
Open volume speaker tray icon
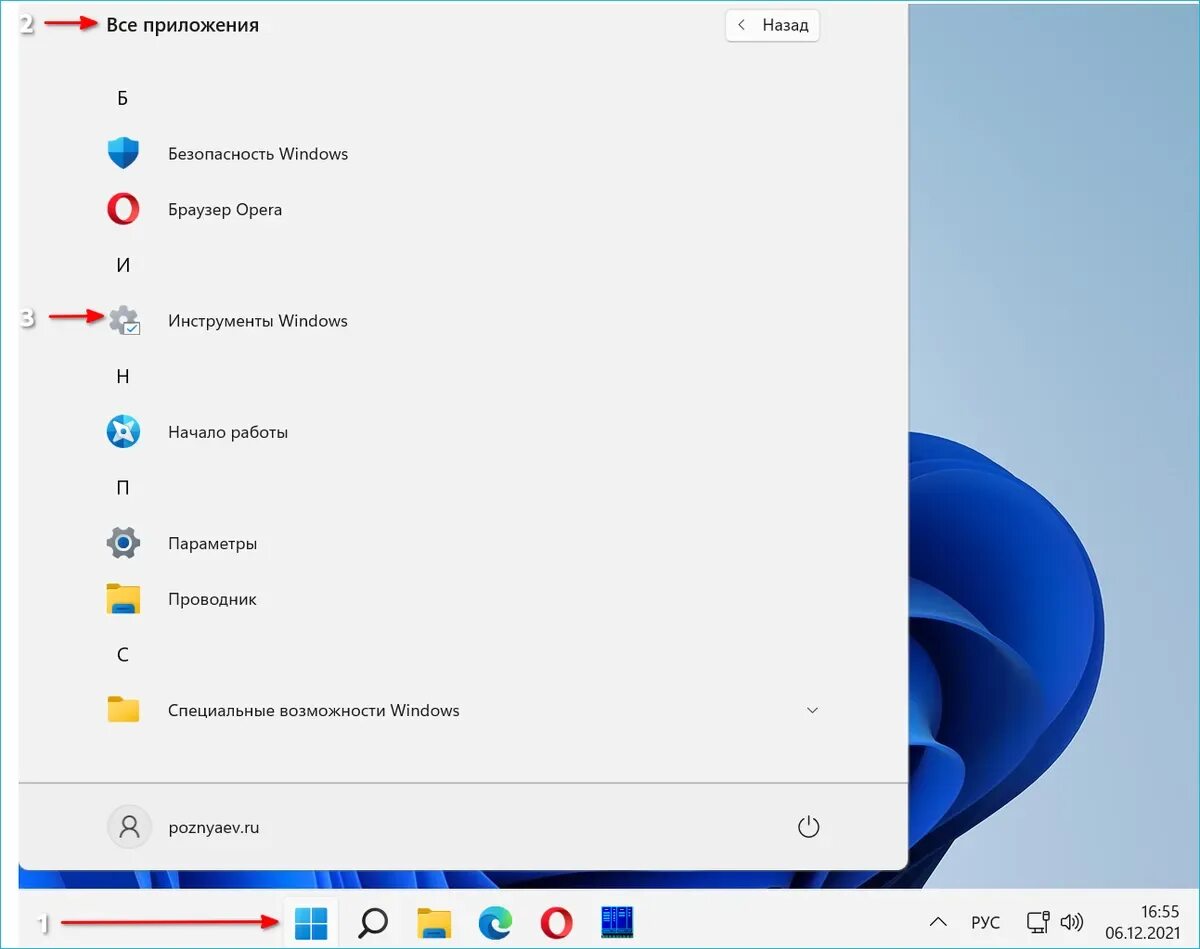1071,922
